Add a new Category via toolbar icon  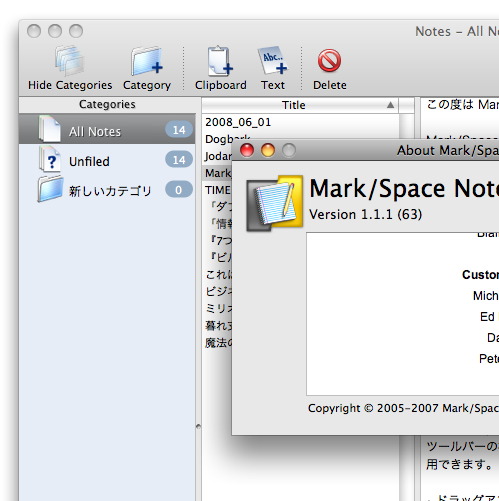(147, 61)
